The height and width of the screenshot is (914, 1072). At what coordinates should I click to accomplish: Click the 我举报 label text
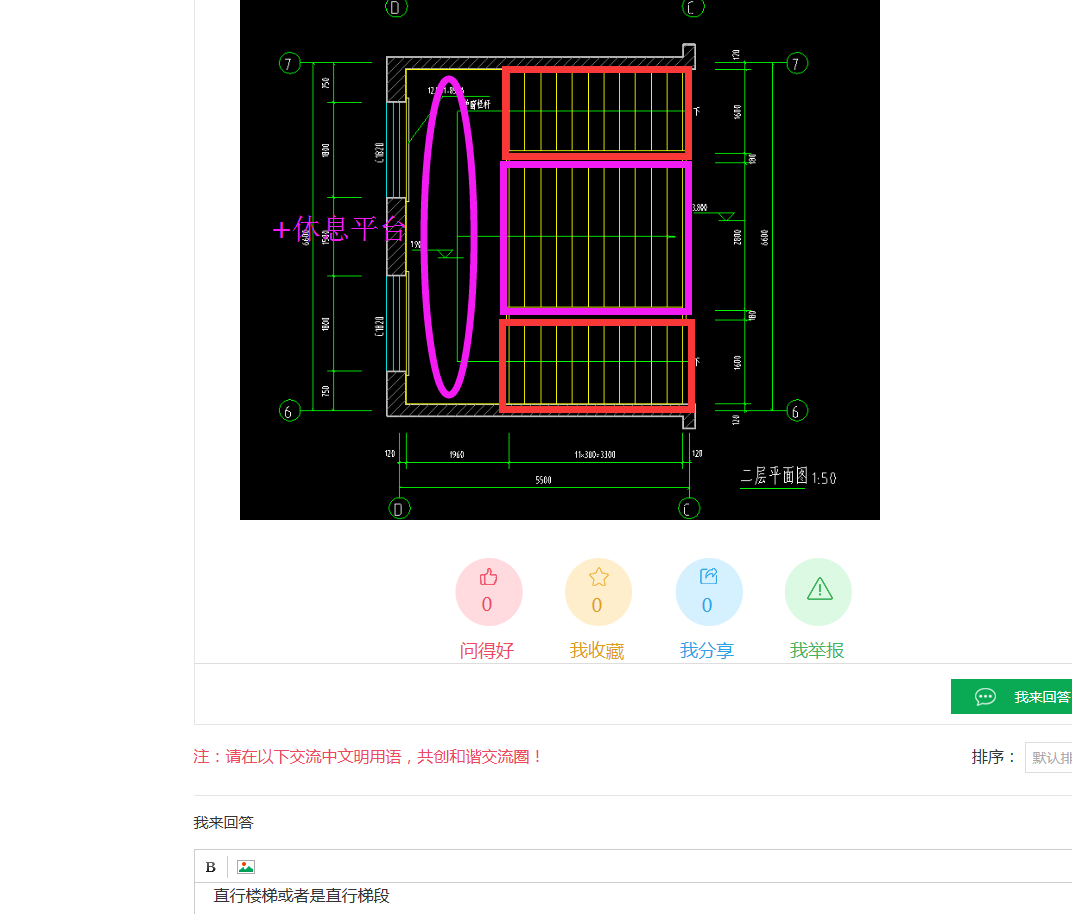pyautogui.click(x=817, y=651)
